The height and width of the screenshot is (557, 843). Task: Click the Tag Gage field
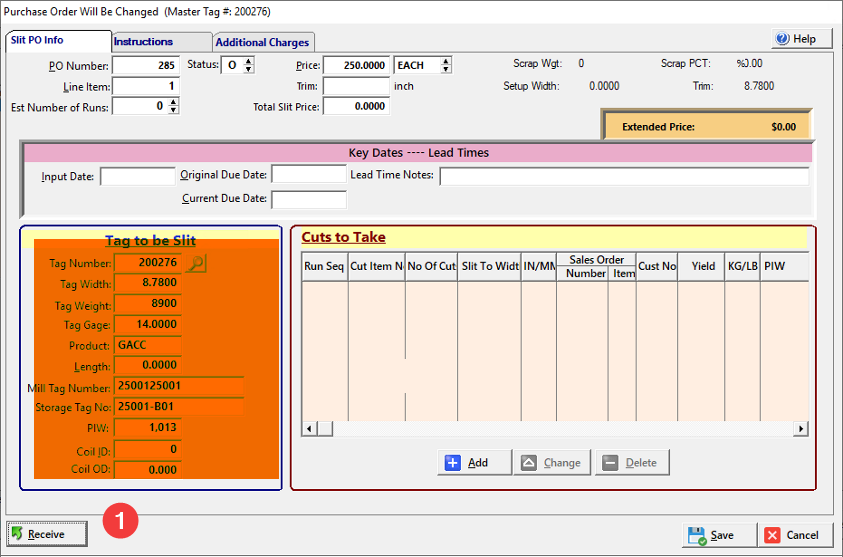point(147,324)
